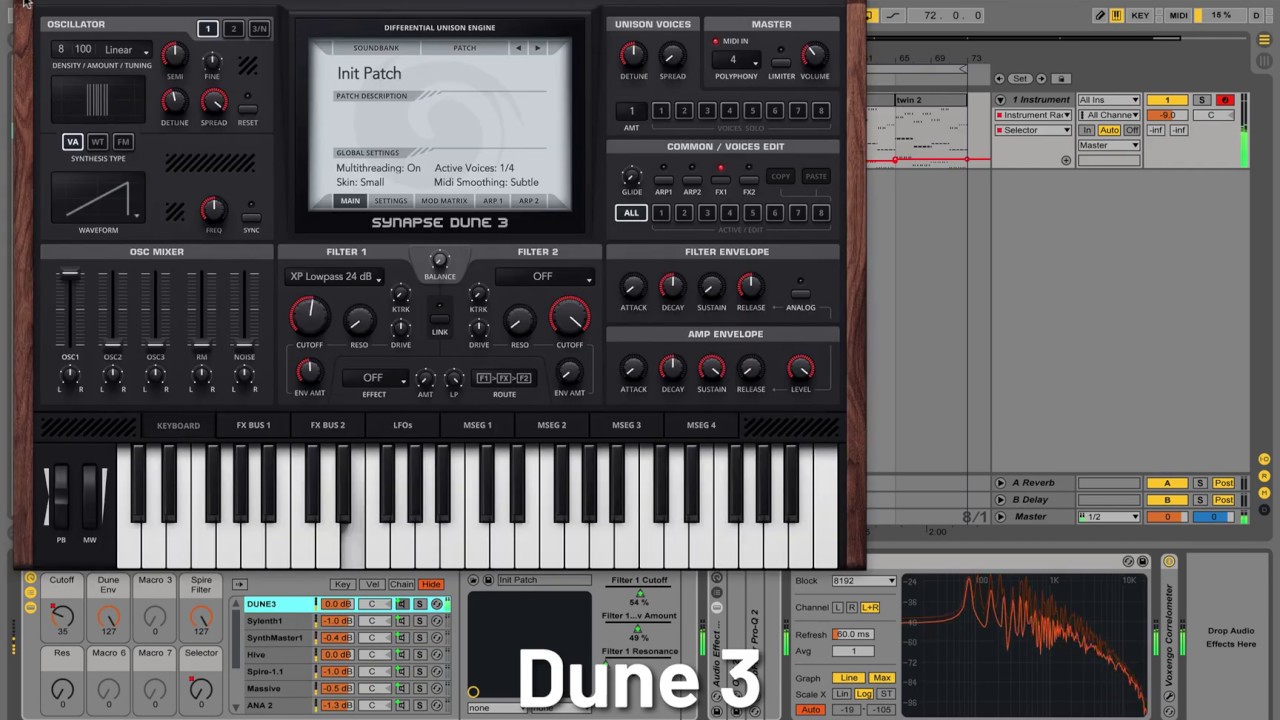
Task: Open Filter 2 OFF type dropdown
Action: 545,277
